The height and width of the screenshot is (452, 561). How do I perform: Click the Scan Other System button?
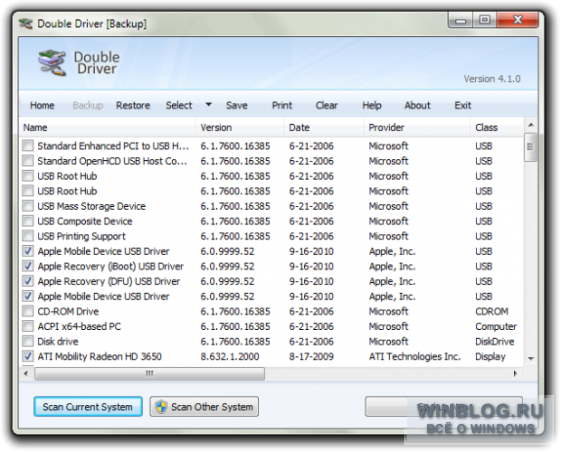pyautogui.click(x=204, y=407)
